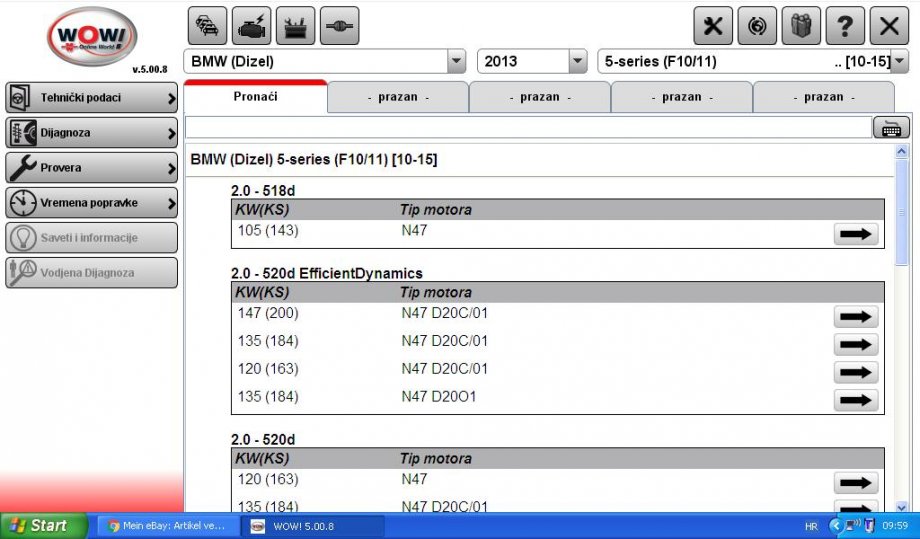Open the 2013 year dropdown
Screen dimensions: 920x539
pyautogui.click(x=577, y=62)
